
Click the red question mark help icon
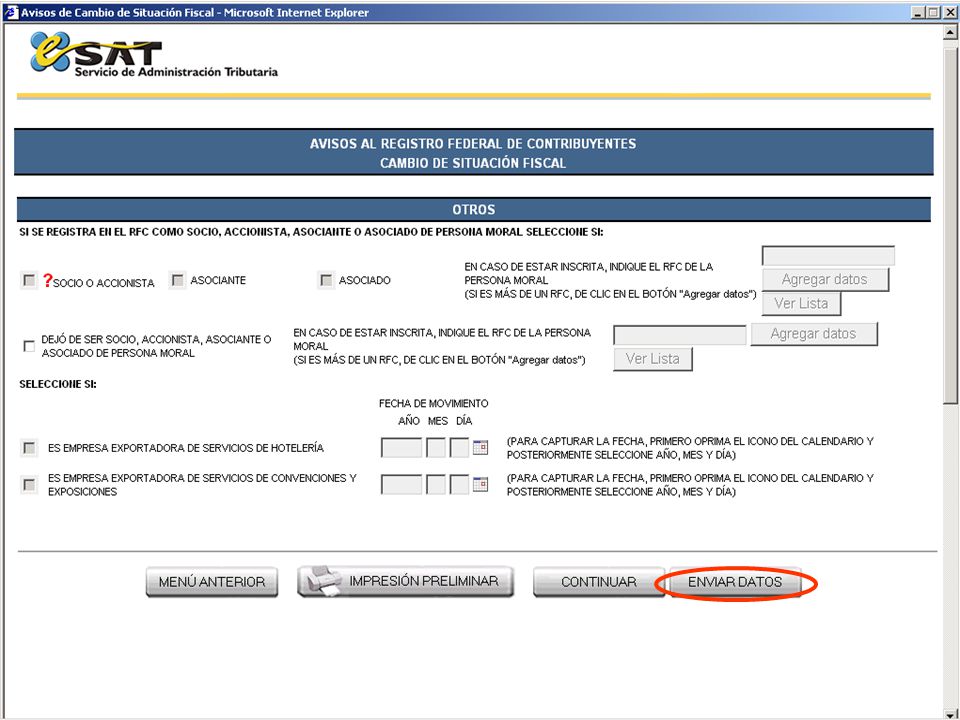pyautogui.click(x=48, y=280)
